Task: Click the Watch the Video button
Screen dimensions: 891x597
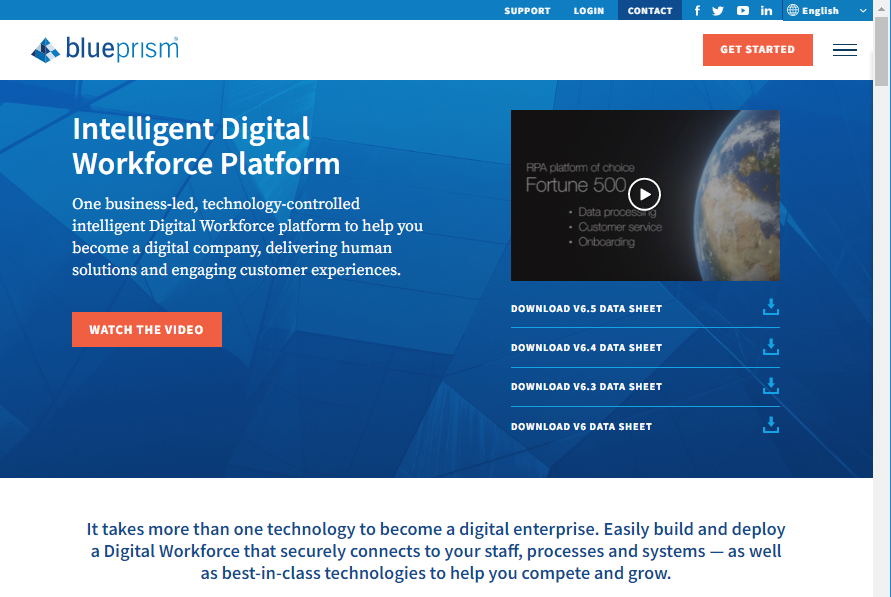Action: coord(147,329)
